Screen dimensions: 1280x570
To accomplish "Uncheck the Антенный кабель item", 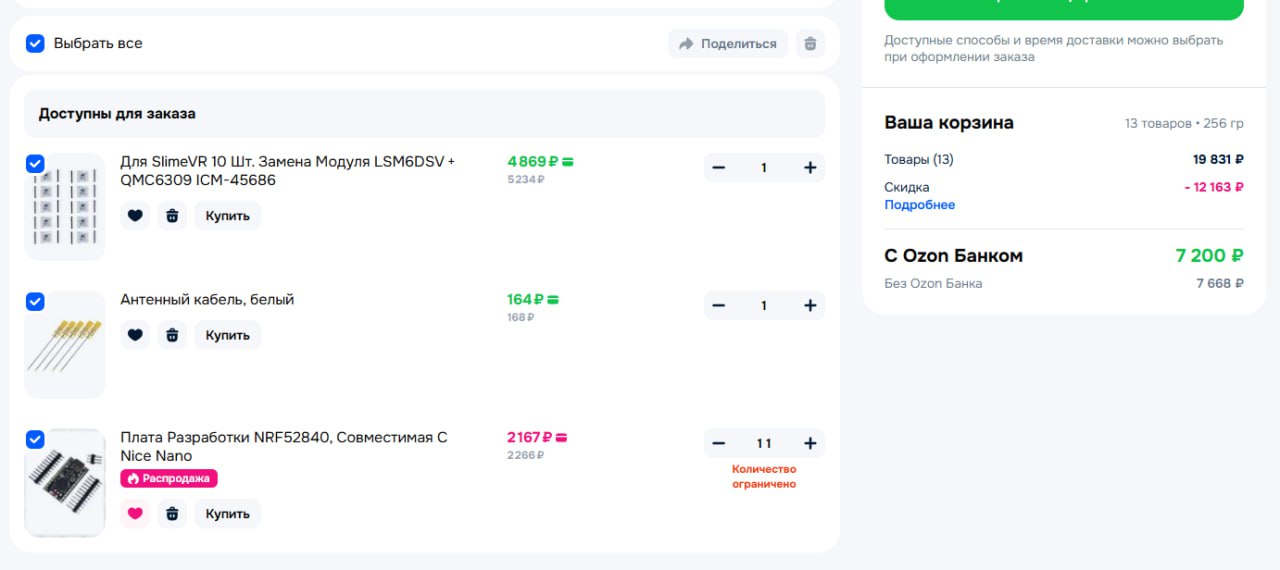I will (x=35, y=301).
